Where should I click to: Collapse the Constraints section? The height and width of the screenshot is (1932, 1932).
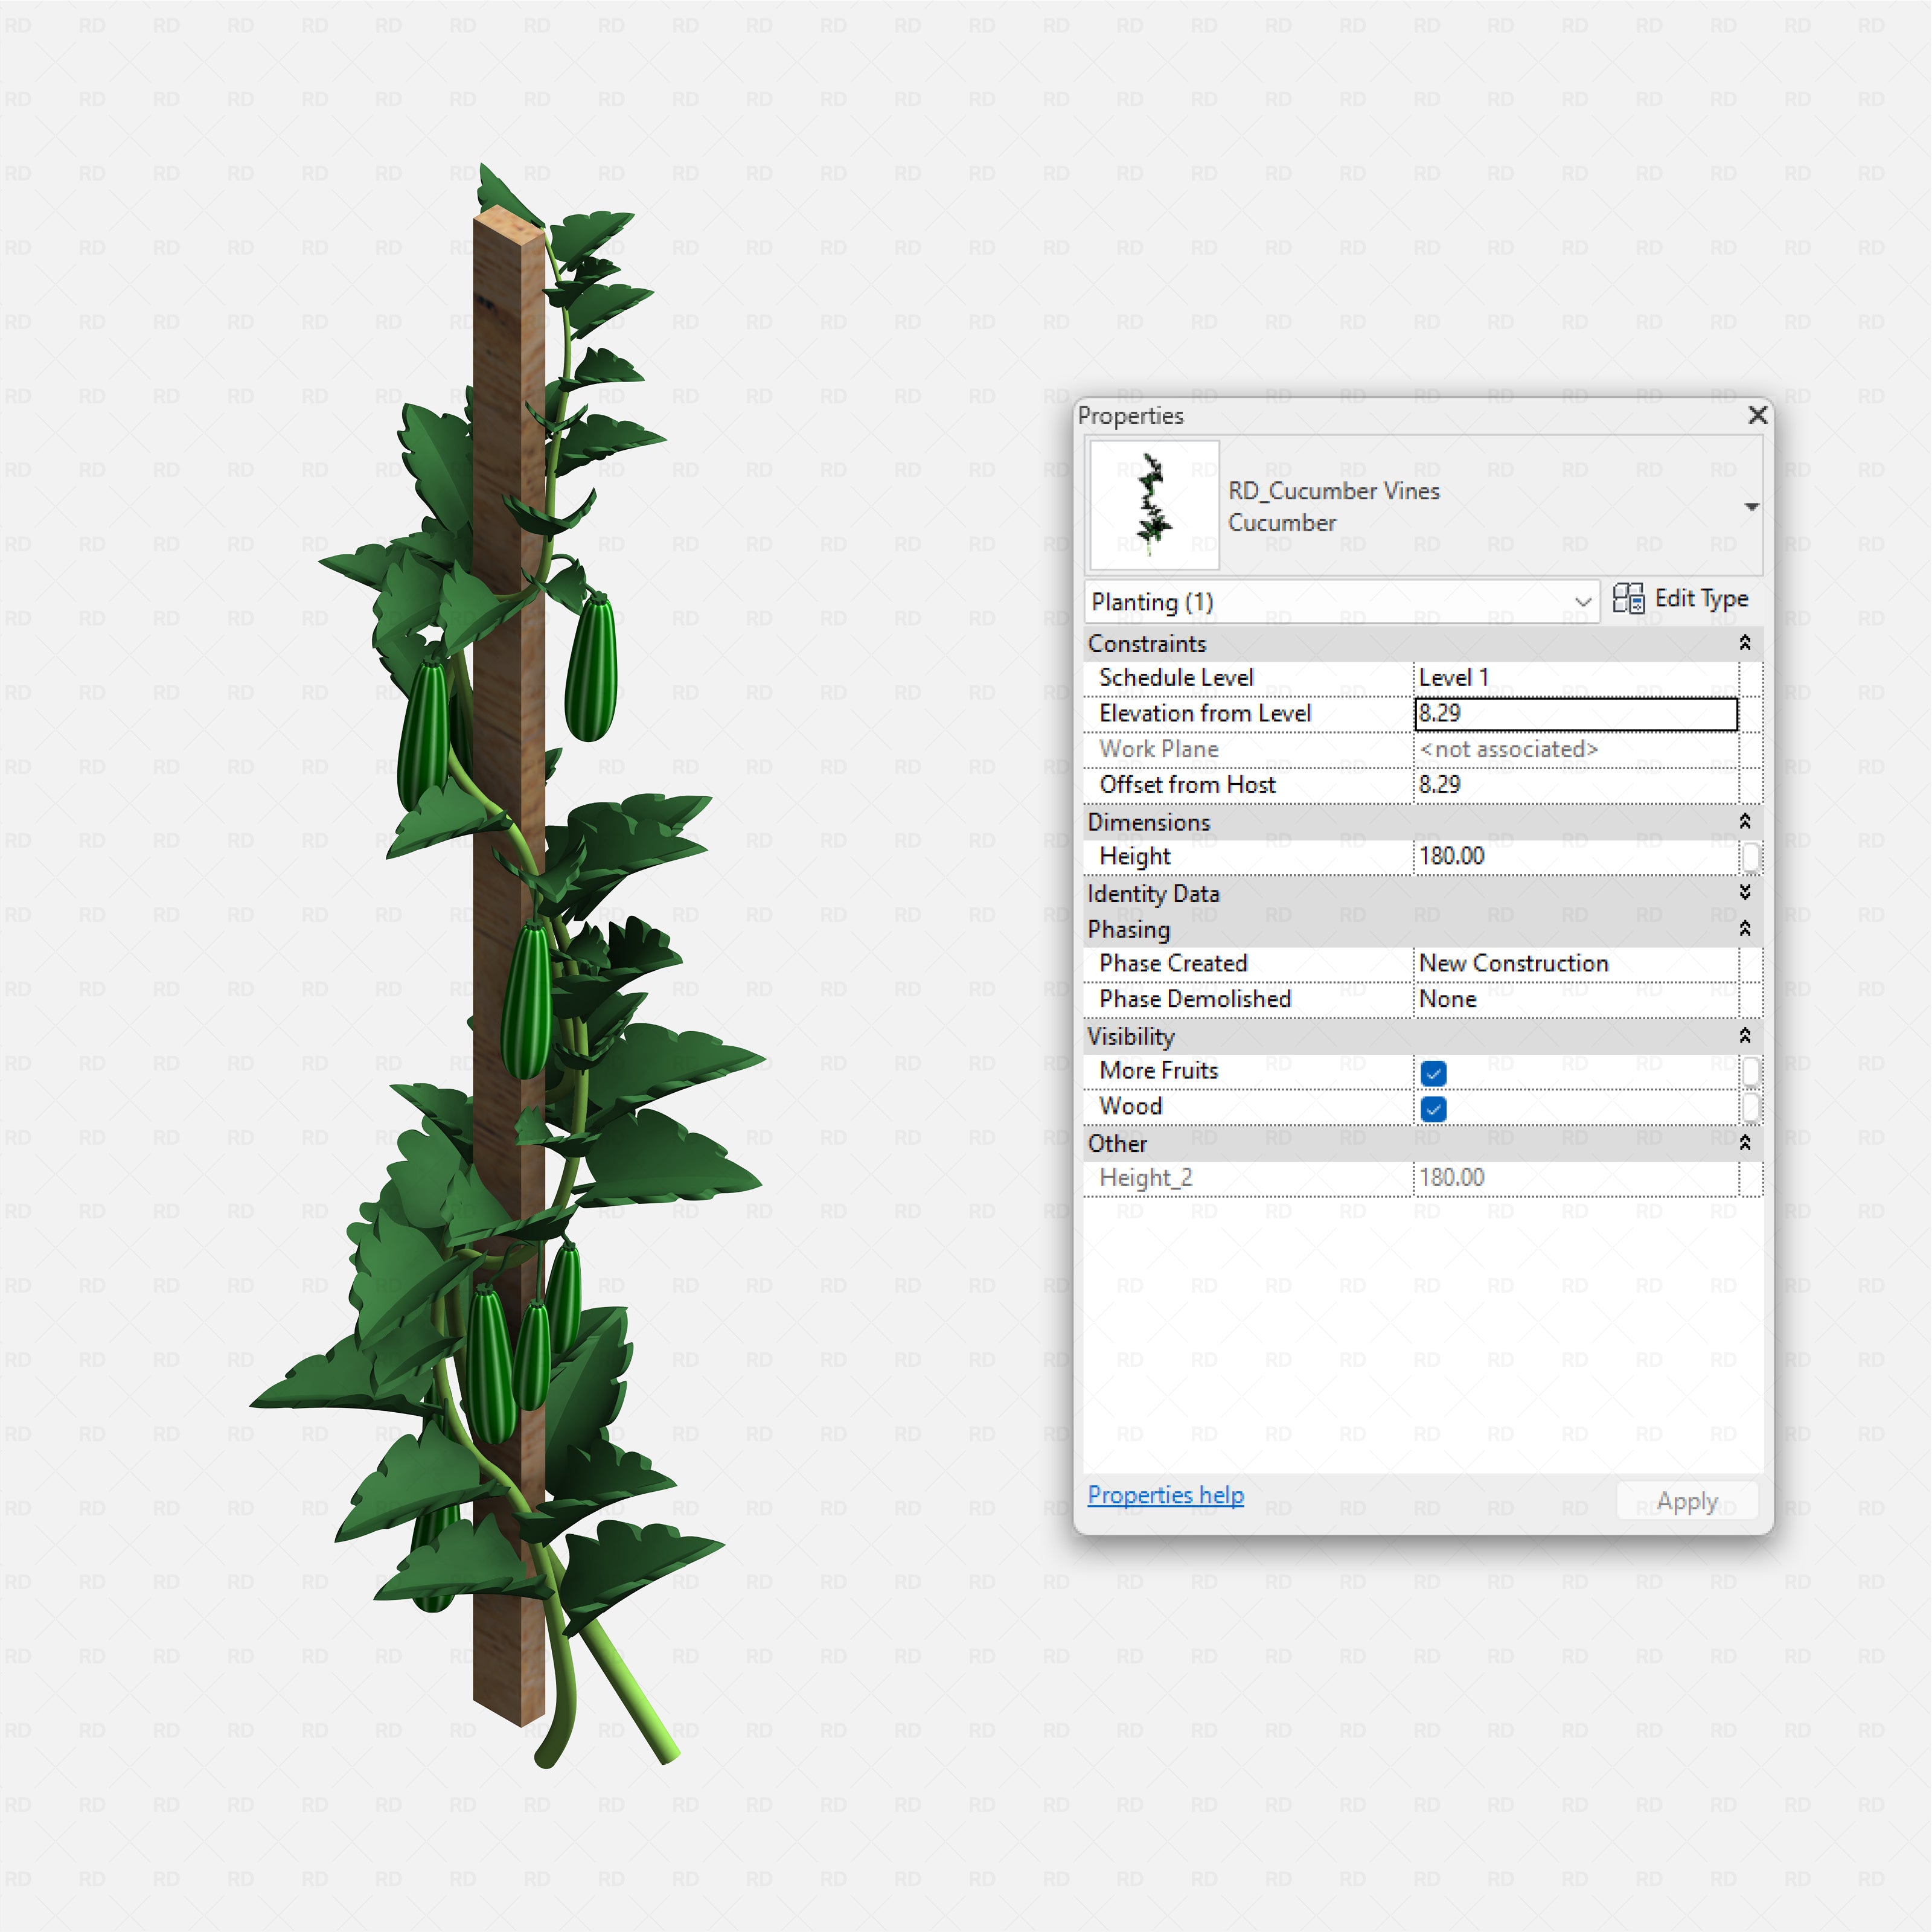pos(1744,643)
